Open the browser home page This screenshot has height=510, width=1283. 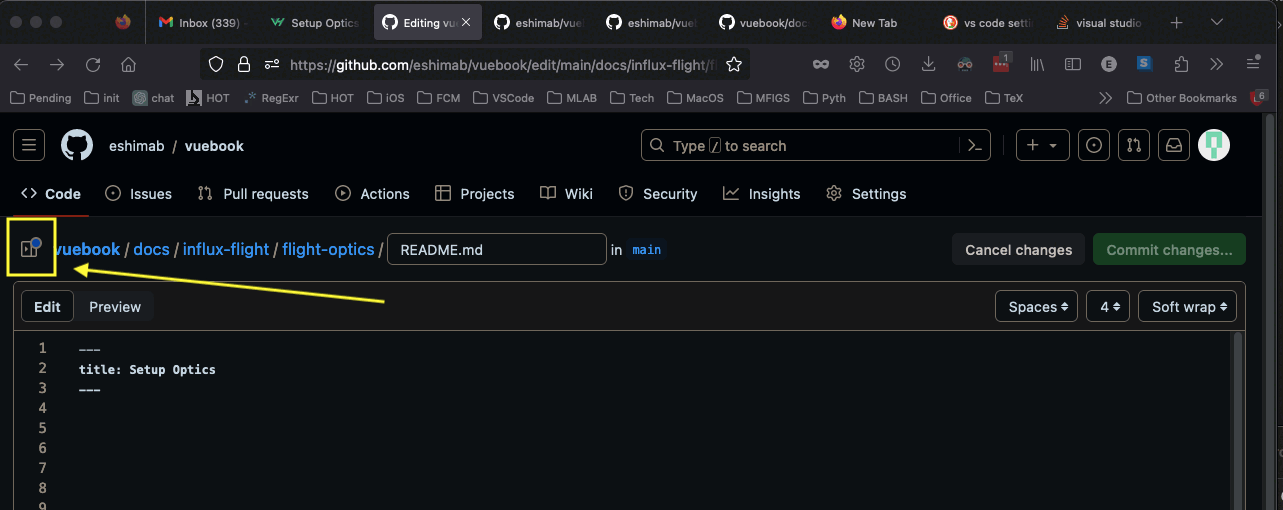[x=128, y=64]
